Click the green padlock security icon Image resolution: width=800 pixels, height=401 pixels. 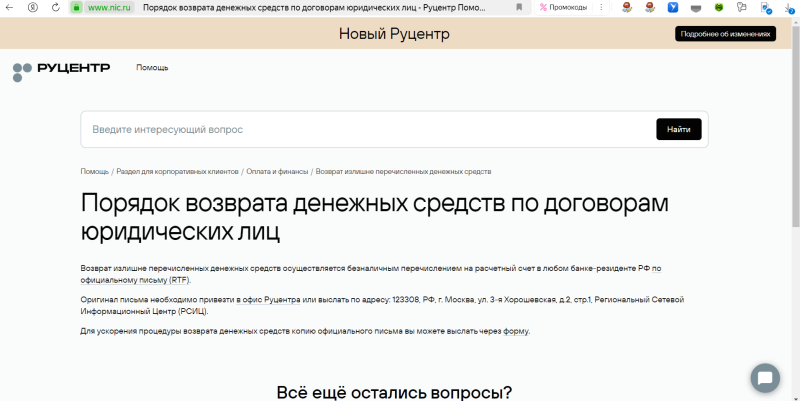point(76,7)
